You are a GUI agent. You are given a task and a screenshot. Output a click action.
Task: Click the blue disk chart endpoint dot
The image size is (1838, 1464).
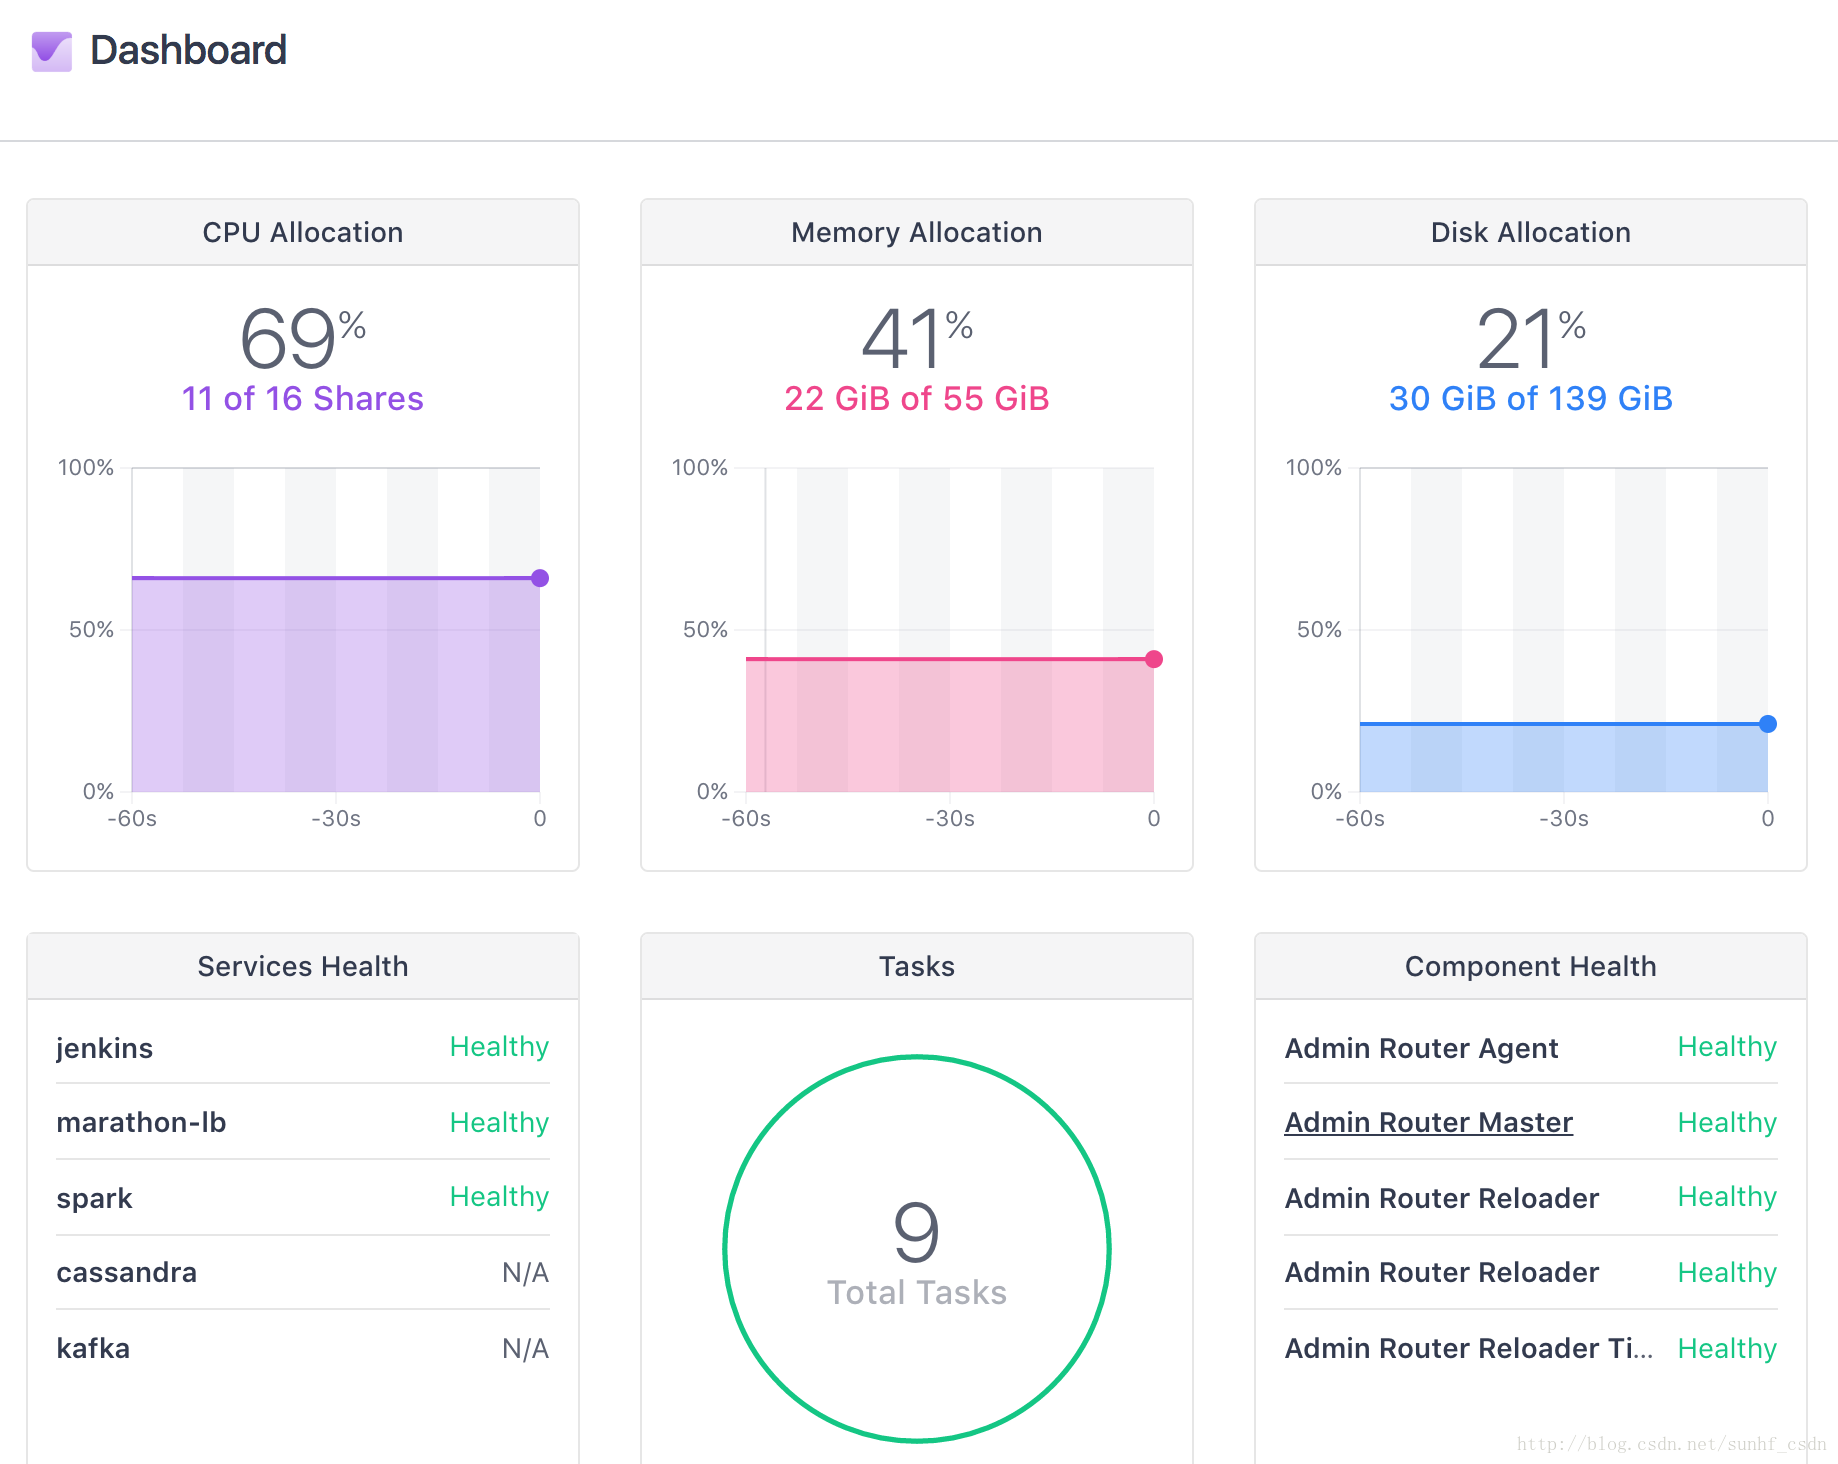click(x=1768, y=724)
